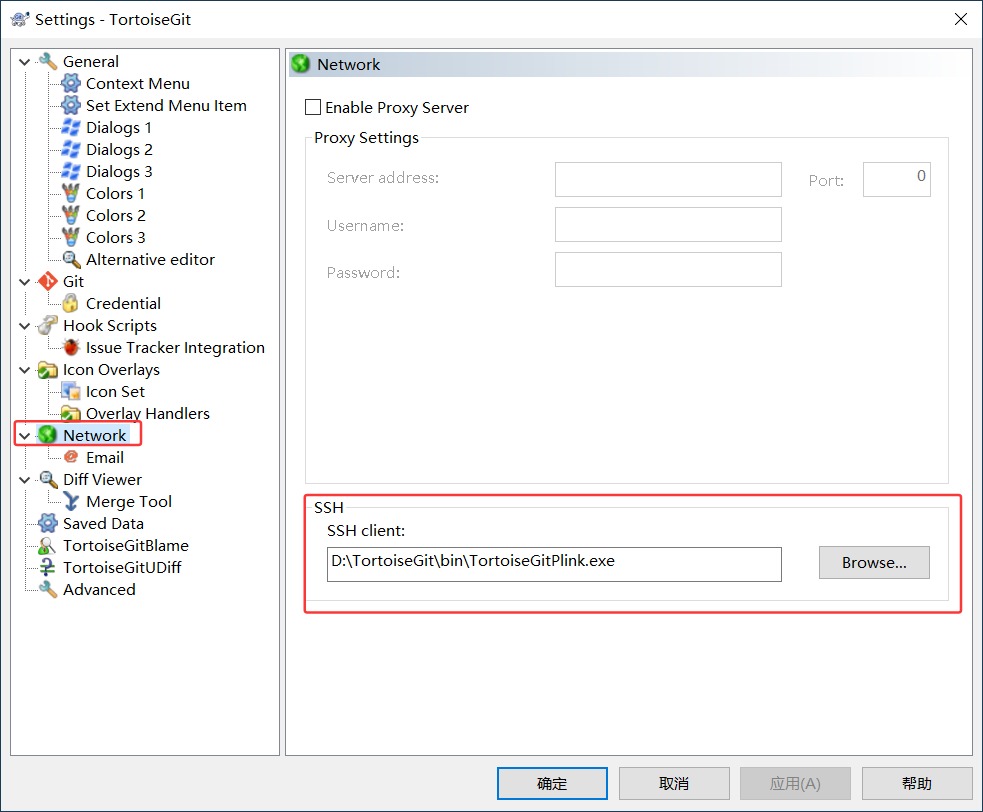This screenshot has width=983, height=812.
Task: Click the Diff Viewer magnifier icon
Action: pyautogui.click(x=48, y=479)
